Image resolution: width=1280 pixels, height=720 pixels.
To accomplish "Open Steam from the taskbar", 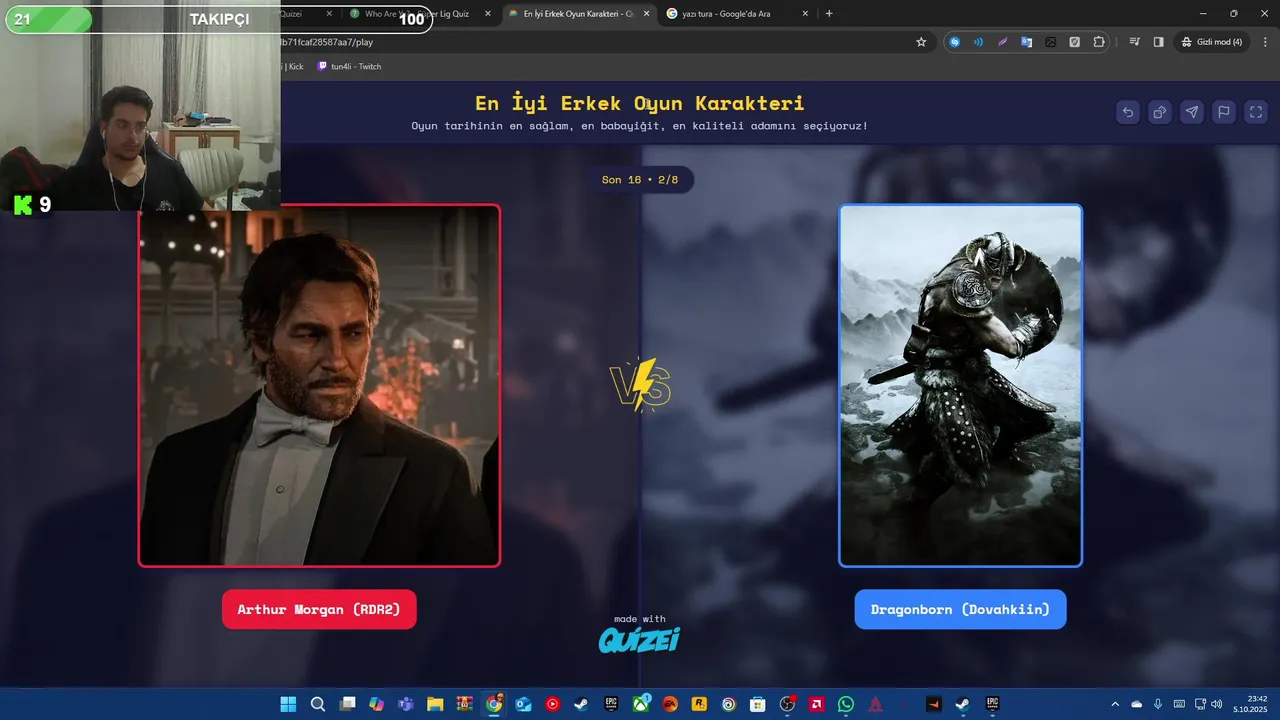I will click(x=582, y=704).
